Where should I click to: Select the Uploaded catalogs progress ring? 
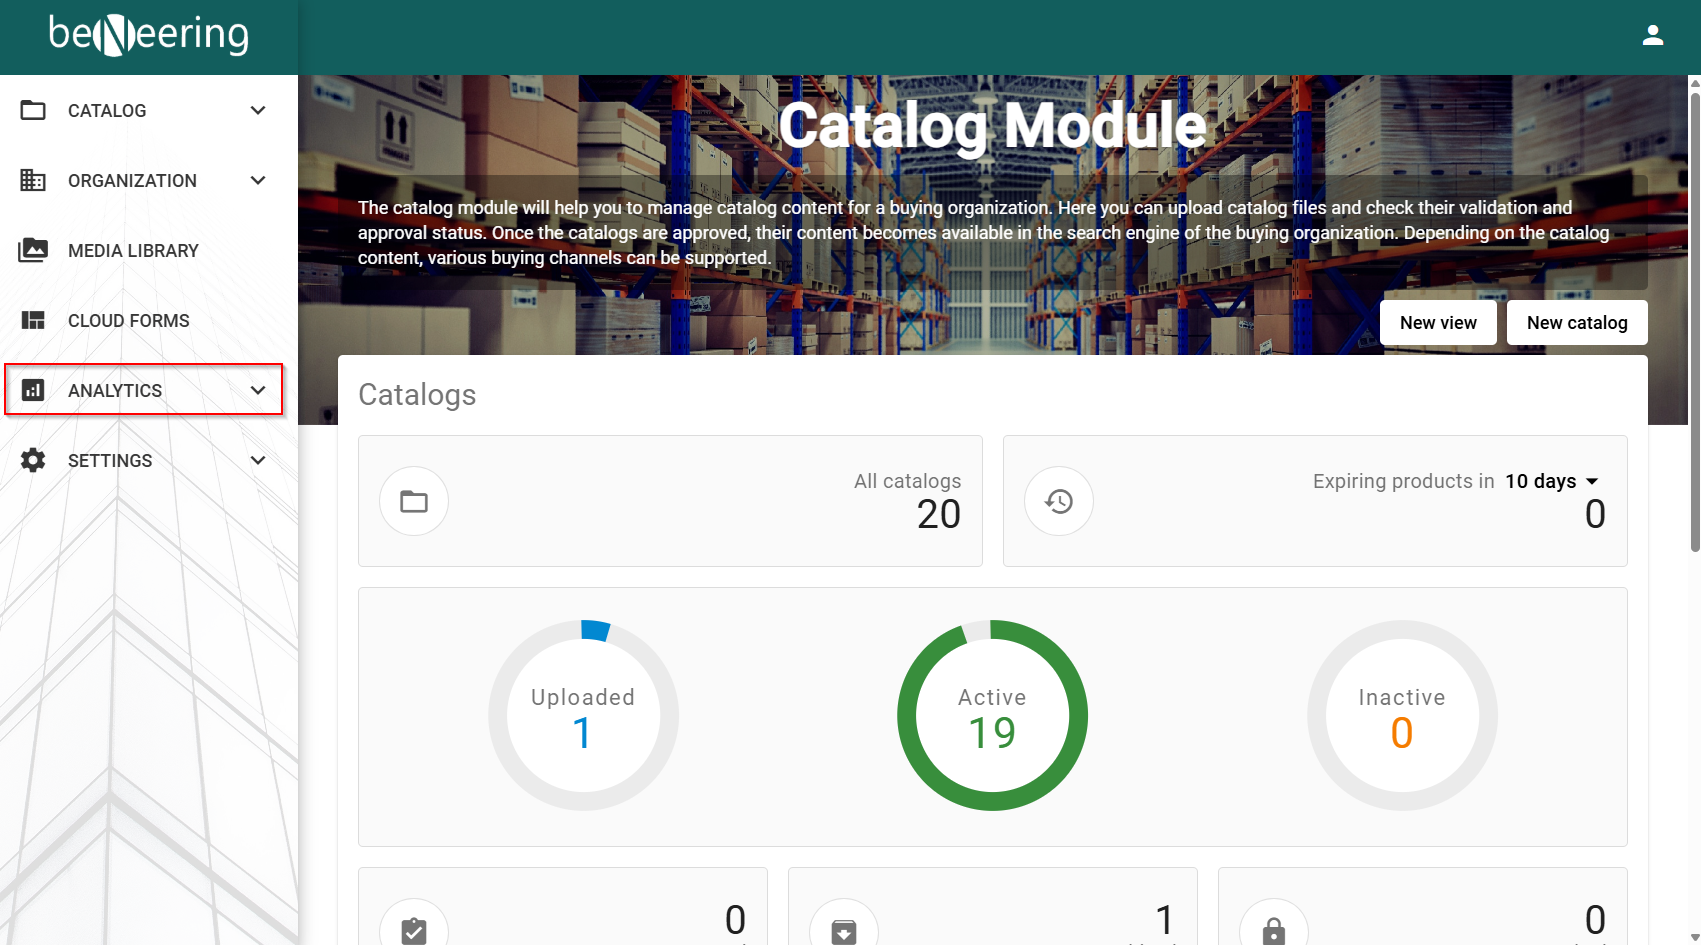click(x=583, y=715)
